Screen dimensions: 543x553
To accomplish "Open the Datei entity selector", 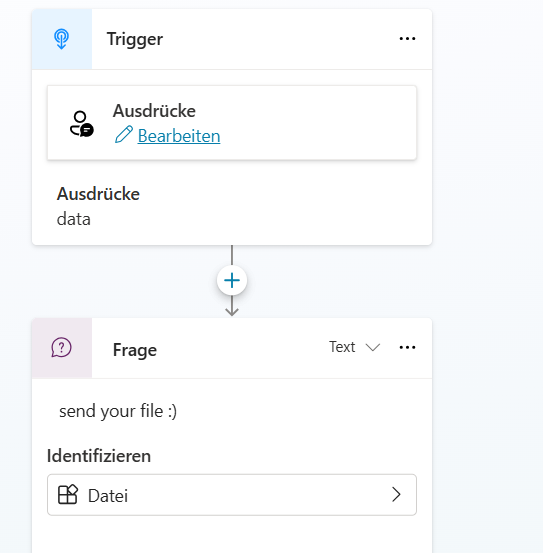I will click(232, 495).
